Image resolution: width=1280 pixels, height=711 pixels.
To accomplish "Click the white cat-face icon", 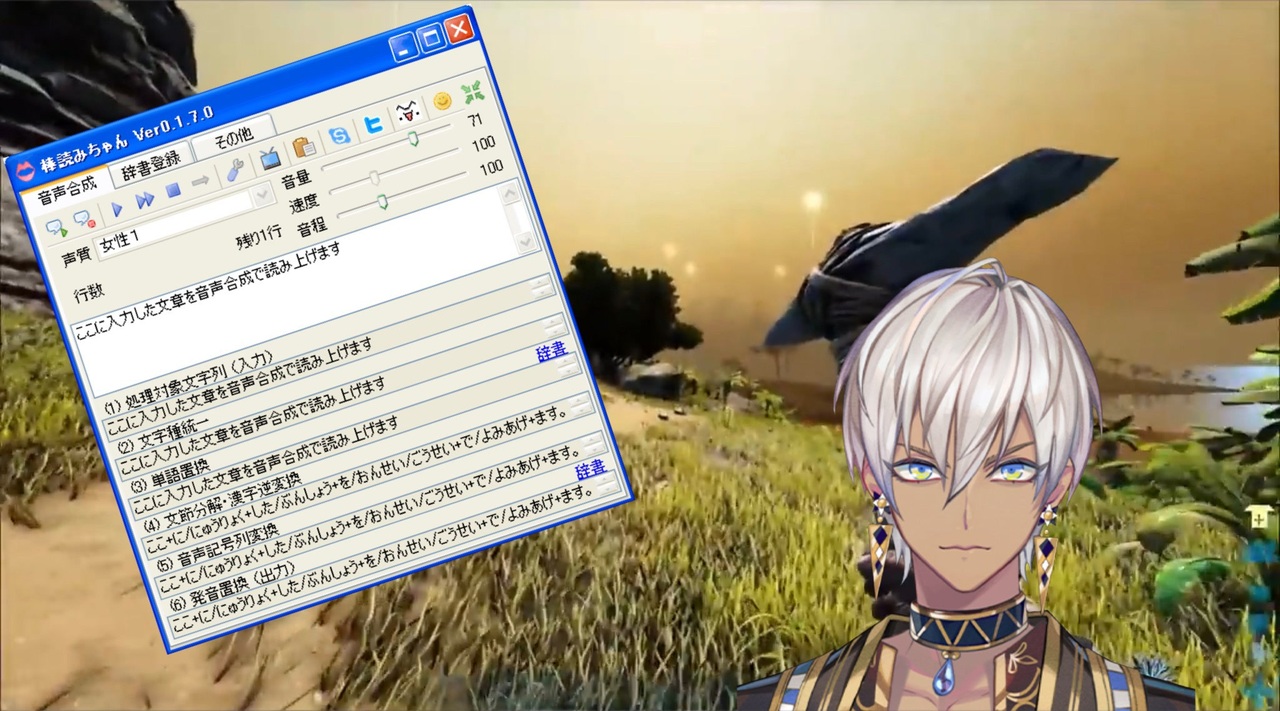I will tap(406, 113).
